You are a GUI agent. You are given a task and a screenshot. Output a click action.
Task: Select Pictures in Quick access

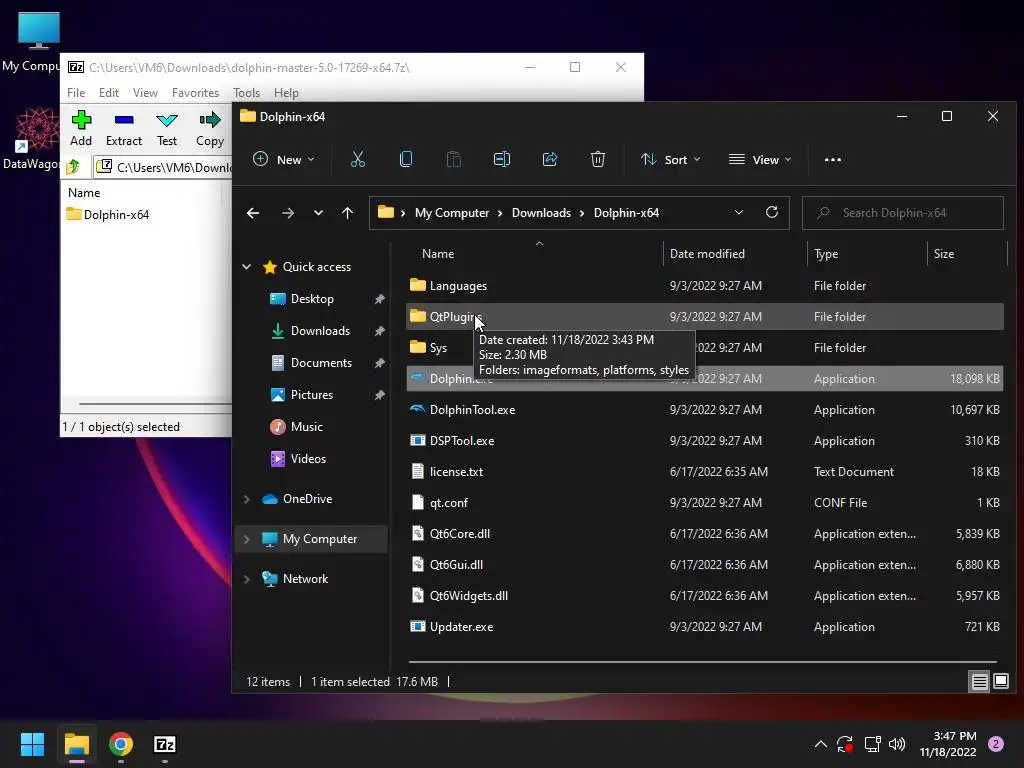pos(312,394)
